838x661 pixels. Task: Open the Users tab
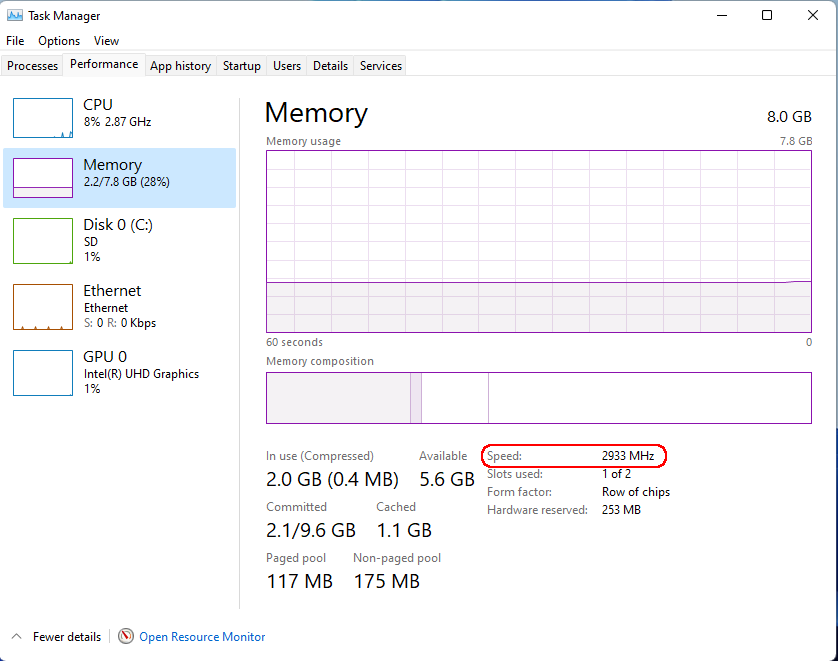286,66
